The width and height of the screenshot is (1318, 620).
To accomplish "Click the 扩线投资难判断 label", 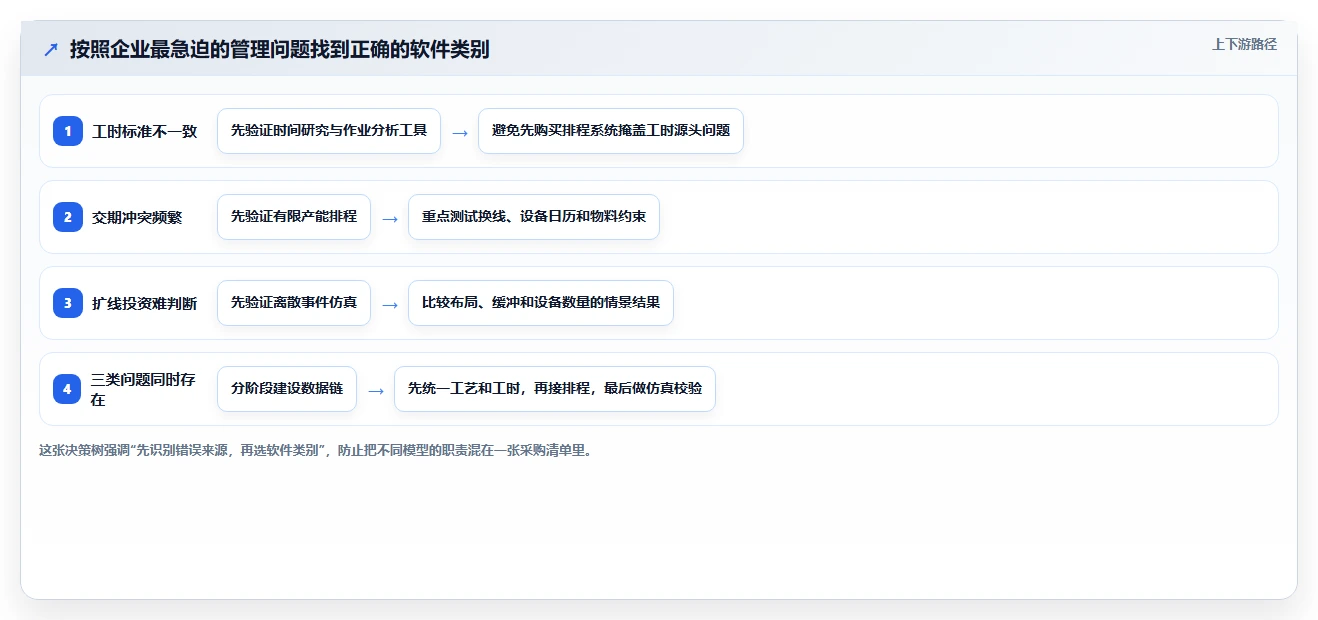I will 145,303.
